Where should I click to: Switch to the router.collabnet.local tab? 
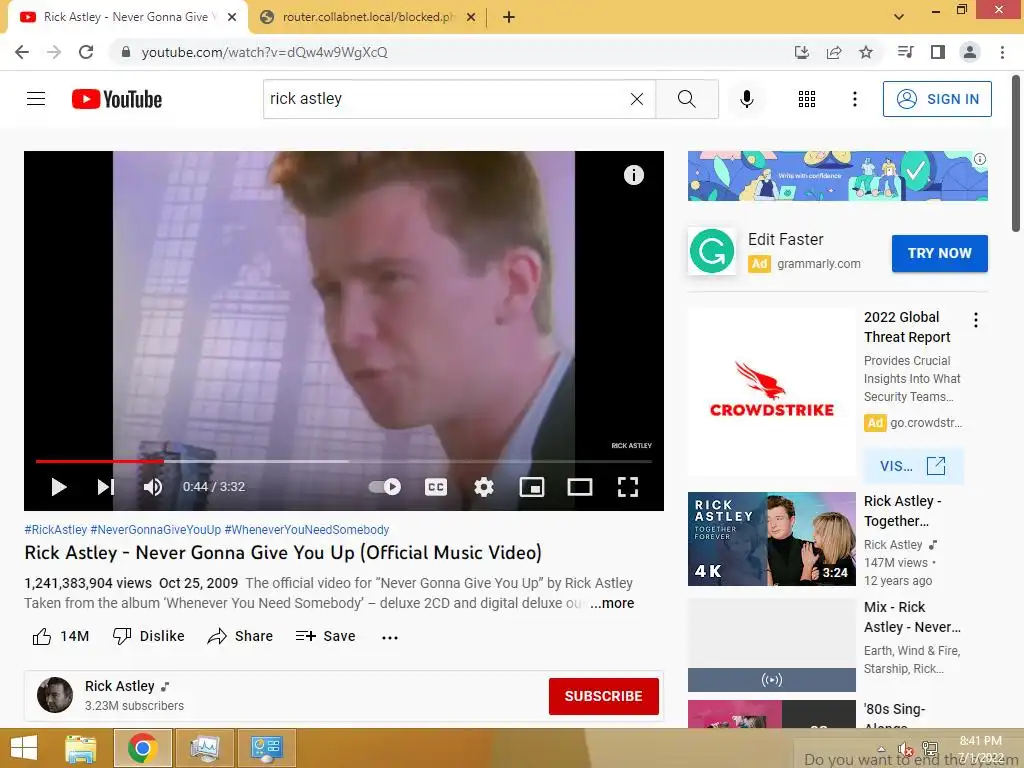coord(368,17)
